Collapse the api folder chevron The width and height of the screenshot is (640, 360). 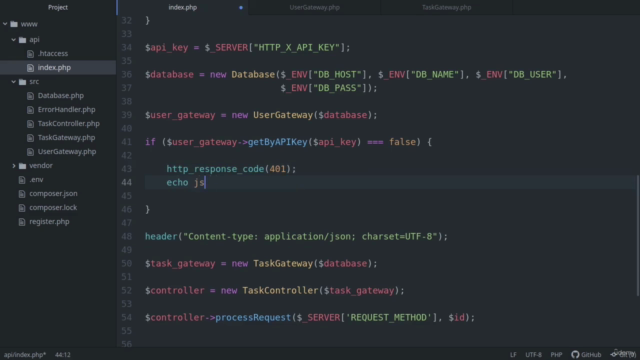pos(13,40)
